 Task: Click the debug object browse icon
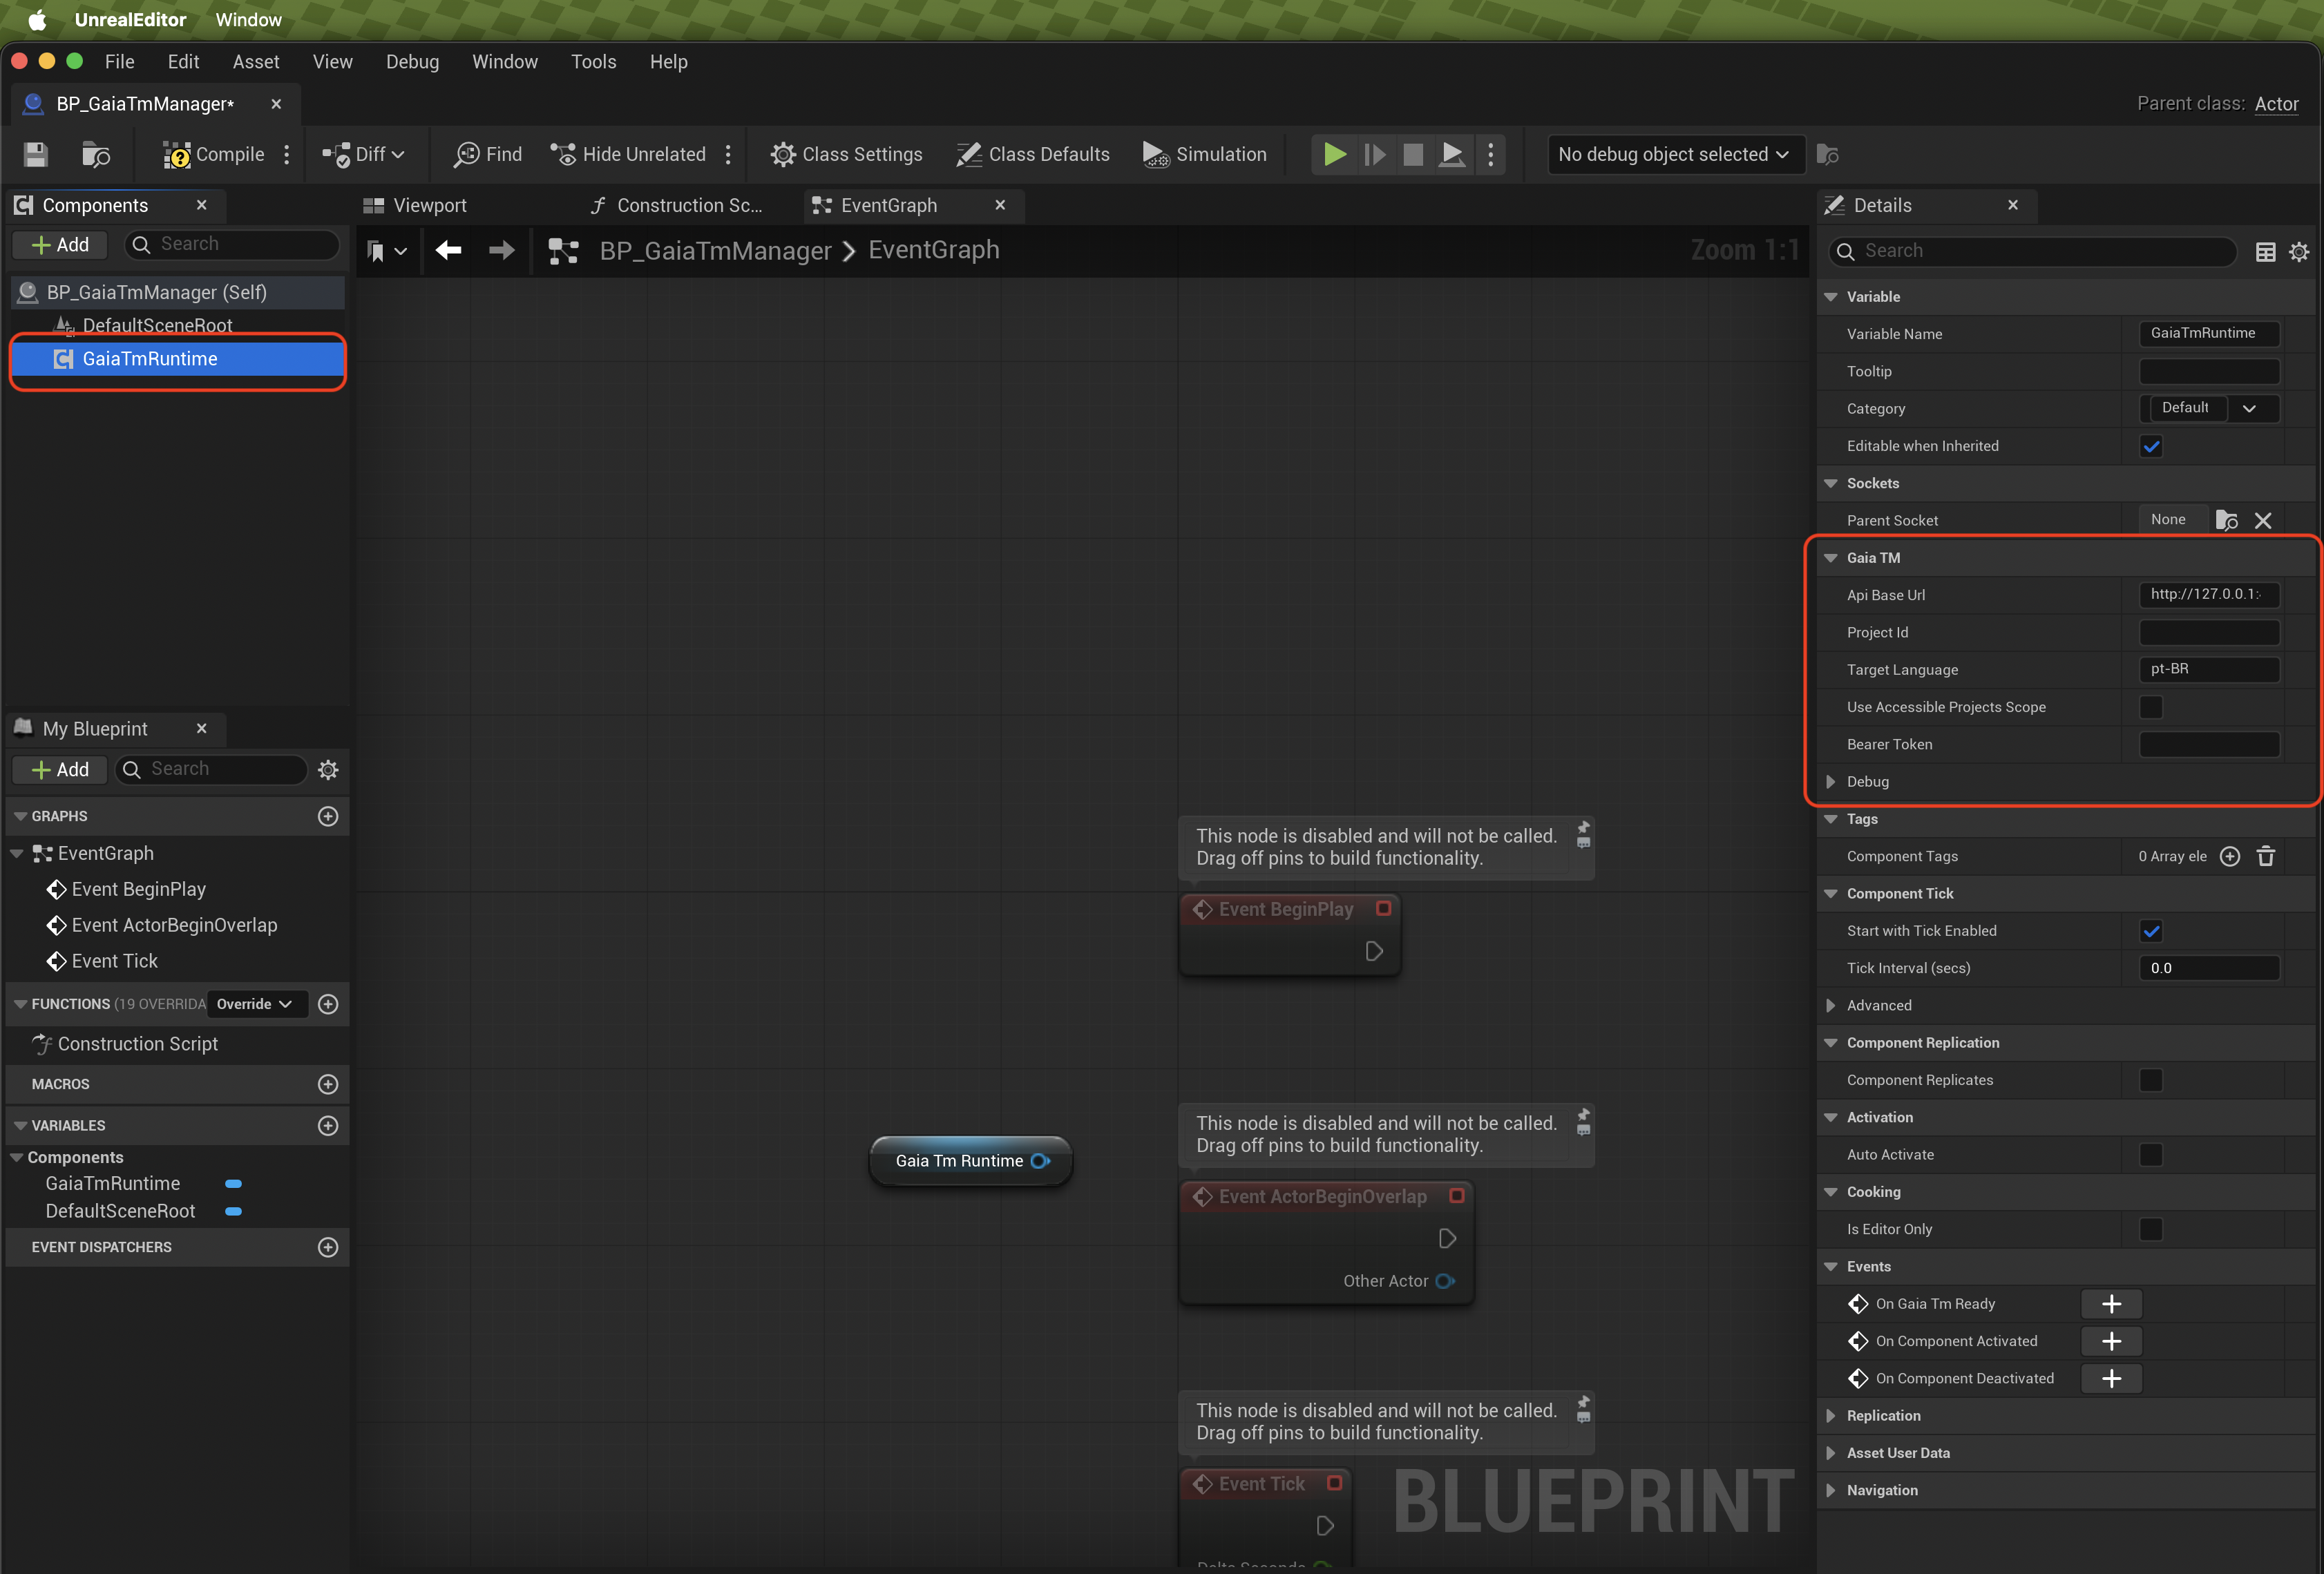point(1828,154)
